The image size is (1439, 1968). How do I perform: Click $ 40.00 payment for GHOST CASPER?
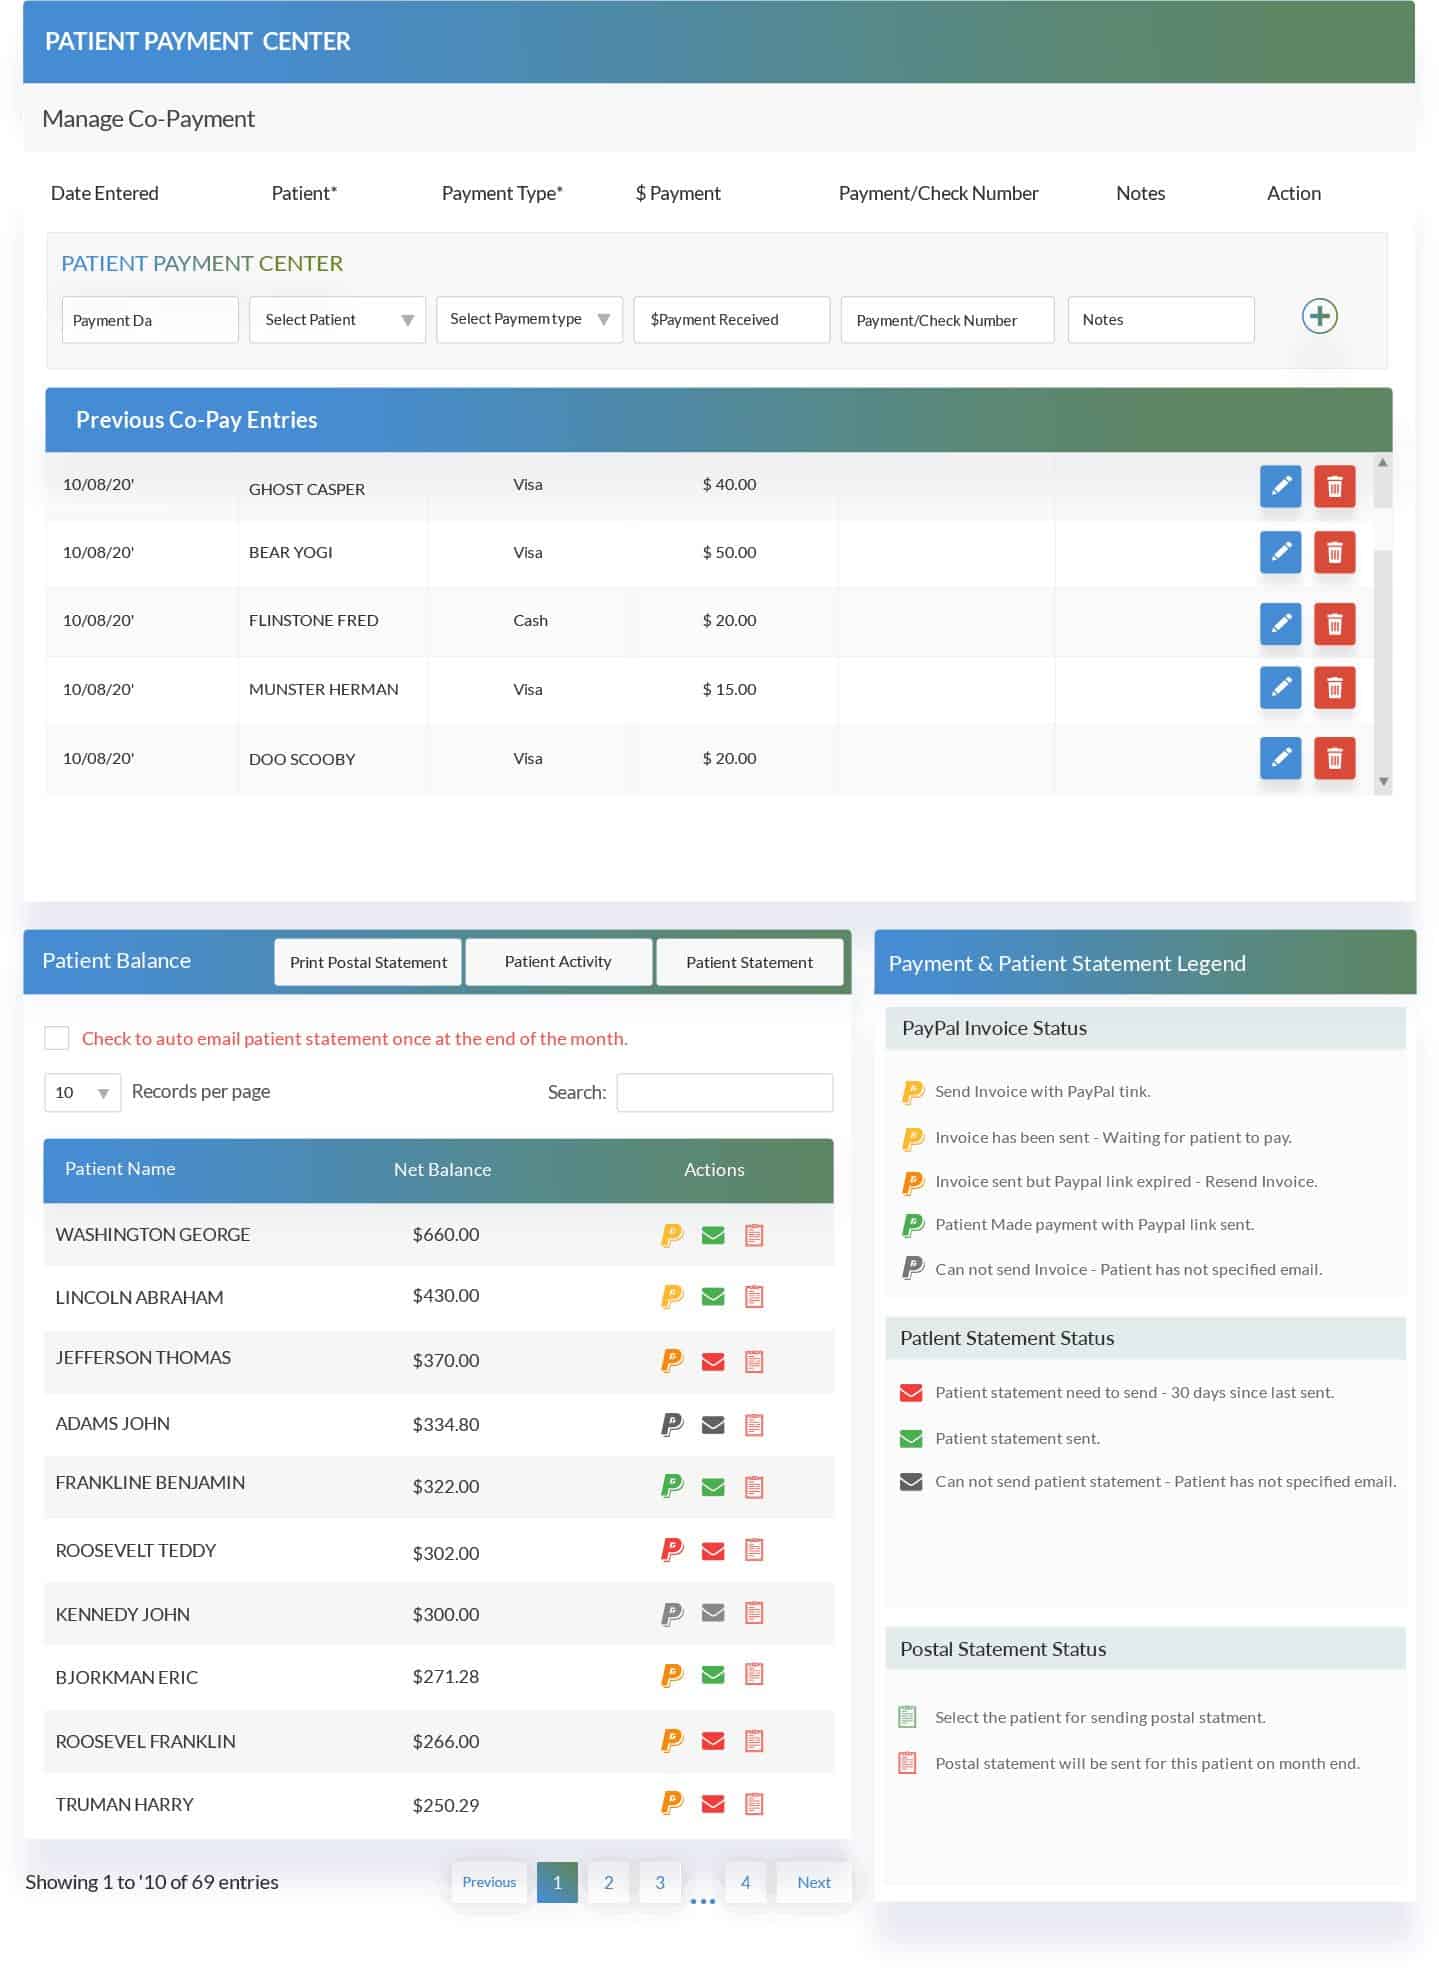(729, 484)
